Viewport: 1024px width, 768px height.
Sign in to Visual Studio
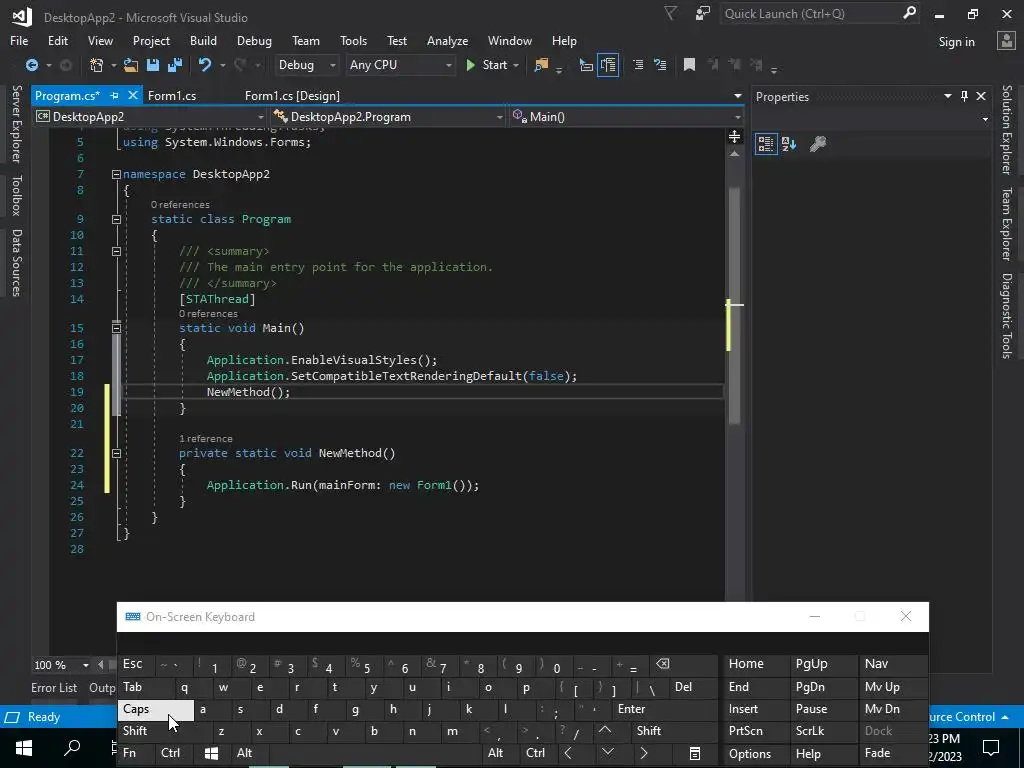[956, 42]
